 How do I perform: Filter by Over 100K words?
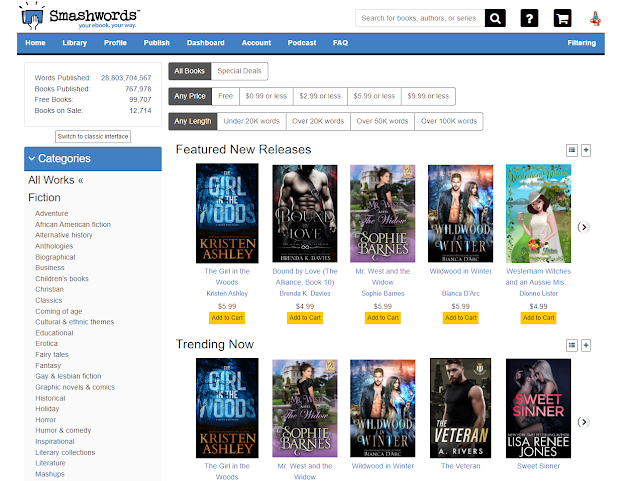point(449,121)
